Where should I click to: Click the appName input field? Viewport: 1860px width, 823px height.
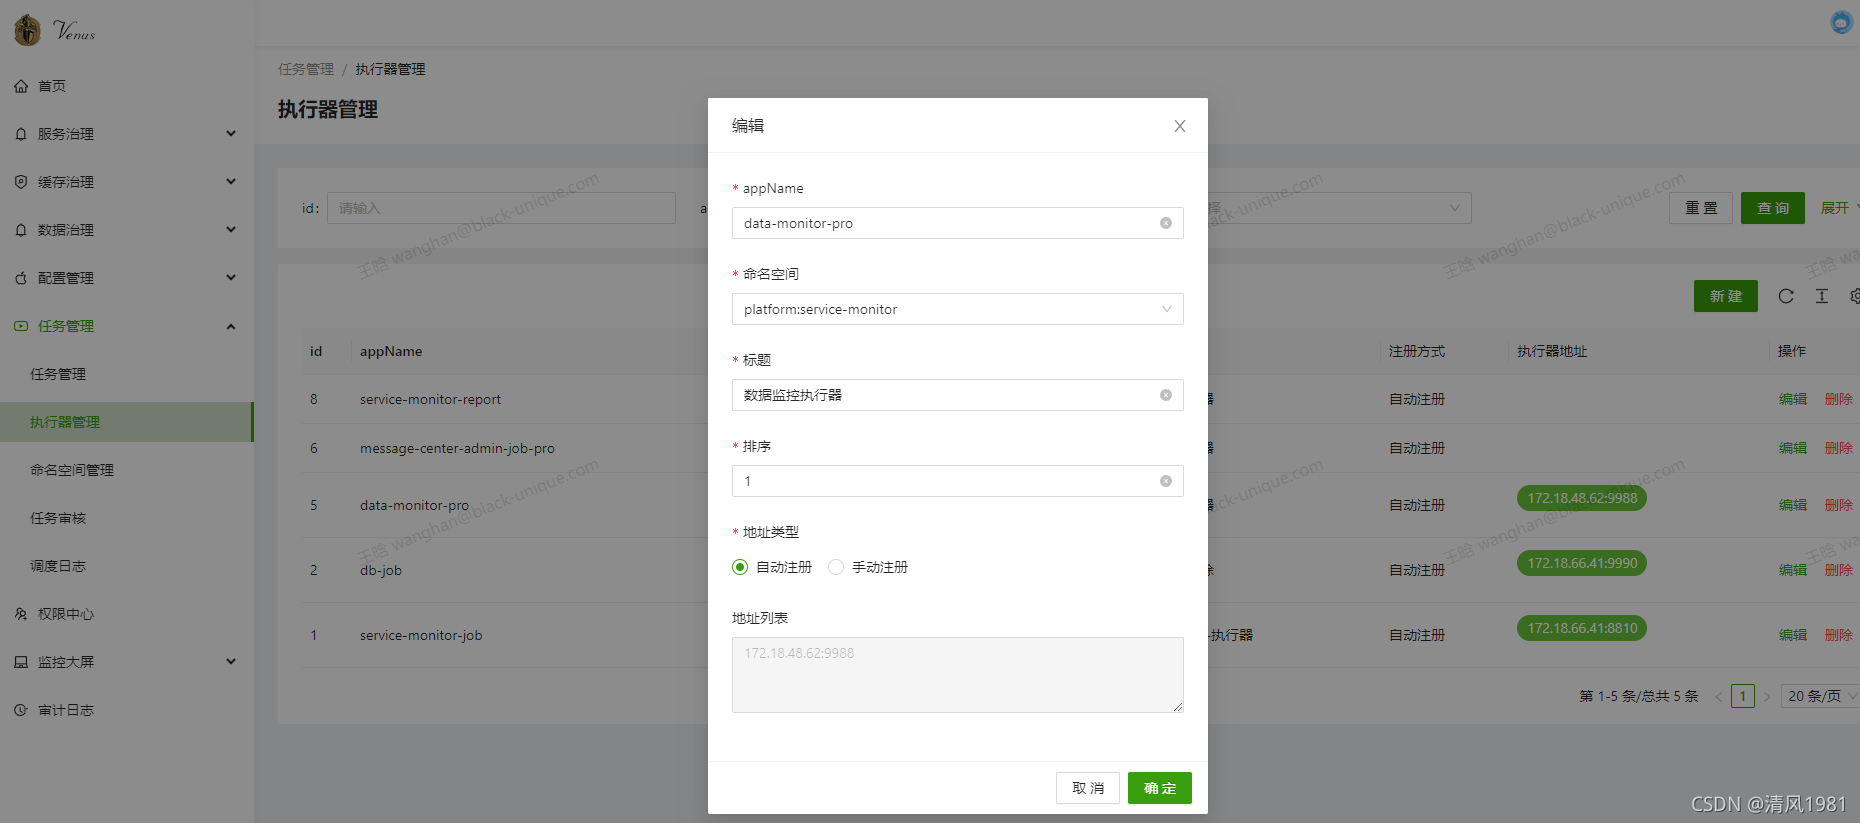[x=958, y=223]
